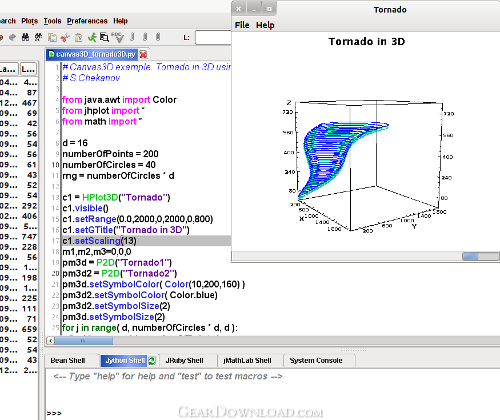Click the green running man Run script icon
Viewport: 500px width, 420px height.
[92, 37]
